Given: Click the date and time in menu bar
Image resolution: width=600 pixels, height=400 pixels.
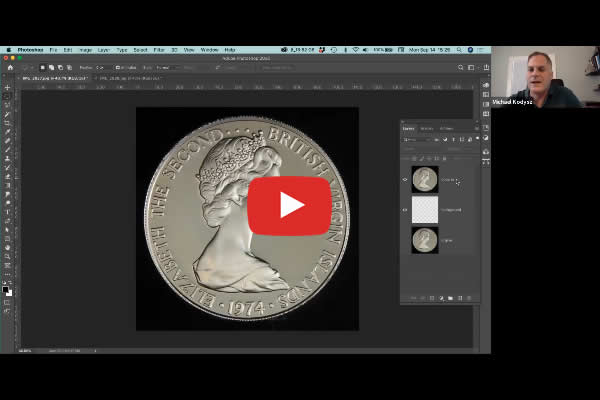Looking at the screenshot, I should click(x=429, y=50).
